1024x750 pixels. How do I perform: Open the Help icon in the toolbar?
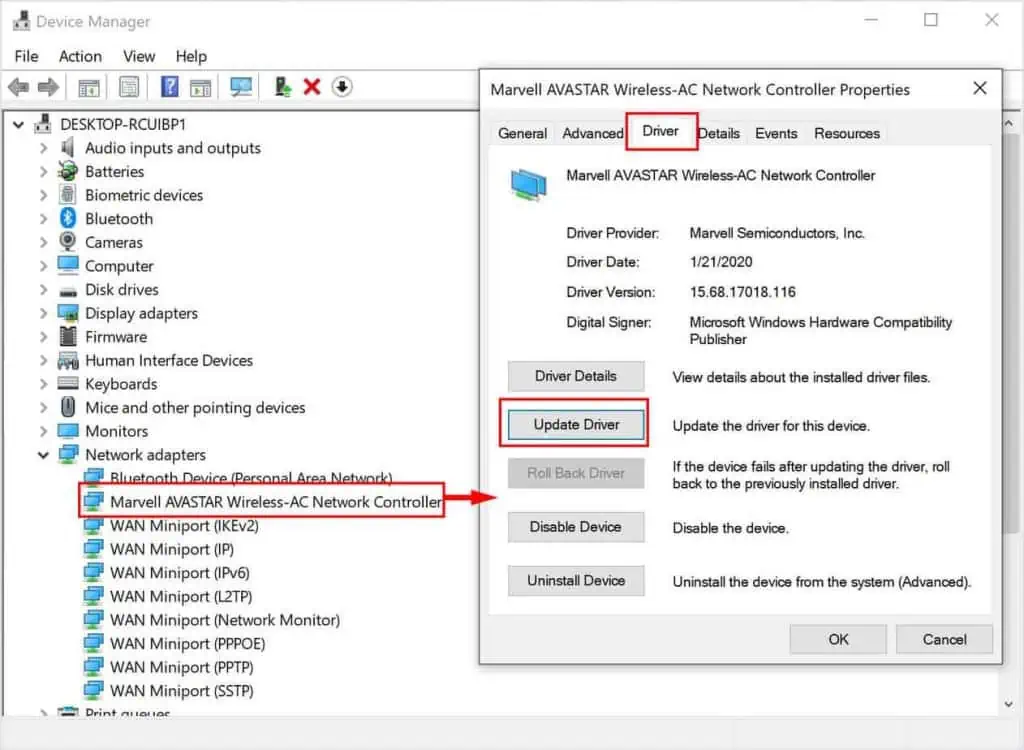(x=169, y=86)
